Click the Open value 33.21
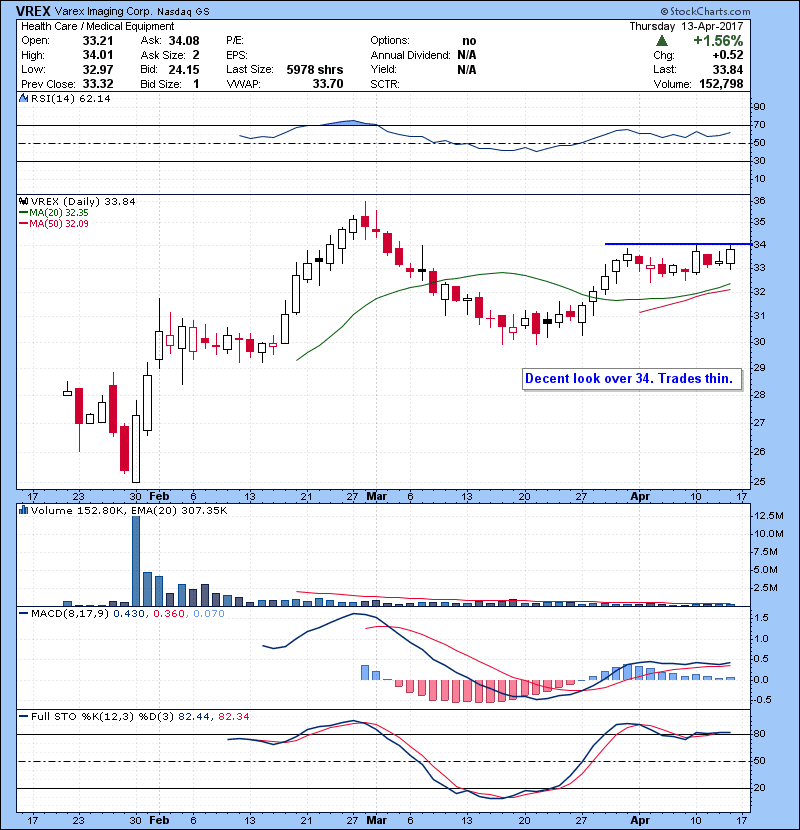The width and height of the screenshot is (800, 830). (x=97, y=41)
